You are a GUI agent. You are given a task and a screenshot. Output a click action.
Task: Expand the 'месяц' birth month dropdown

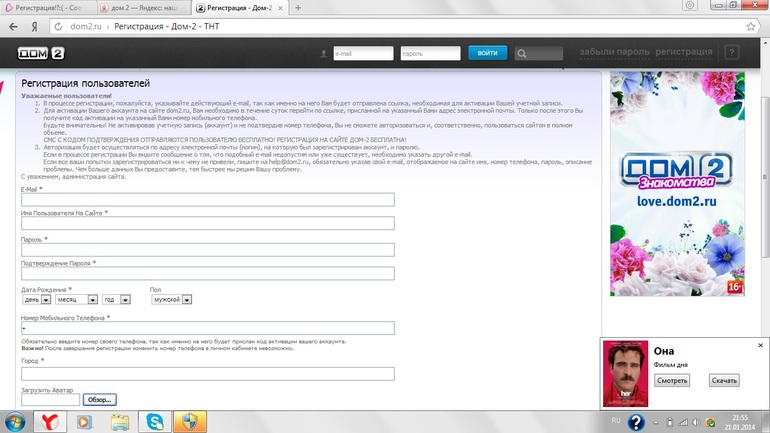click(x=77, y=299)
